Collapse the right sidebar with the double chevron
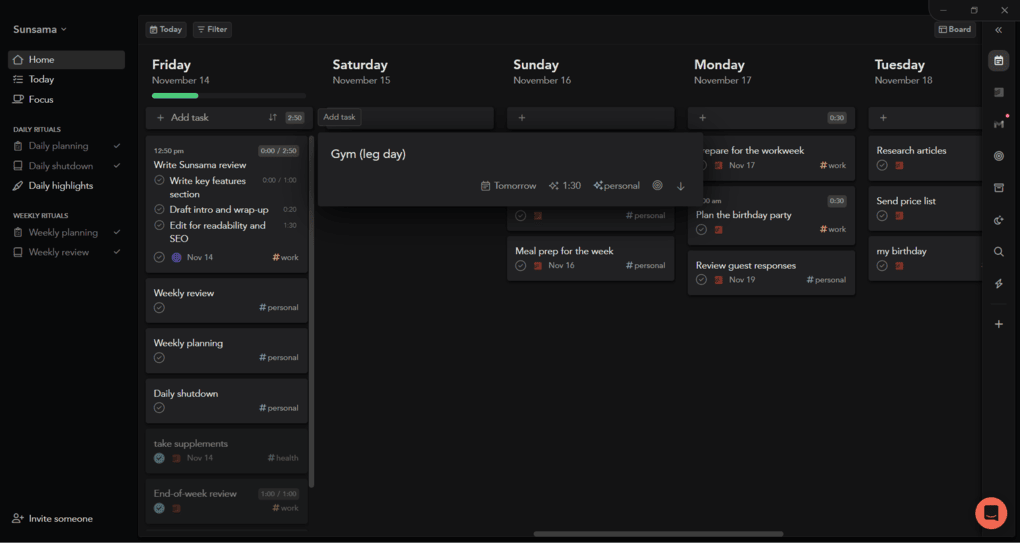The image size is (1020, 543). pos(998,30)
